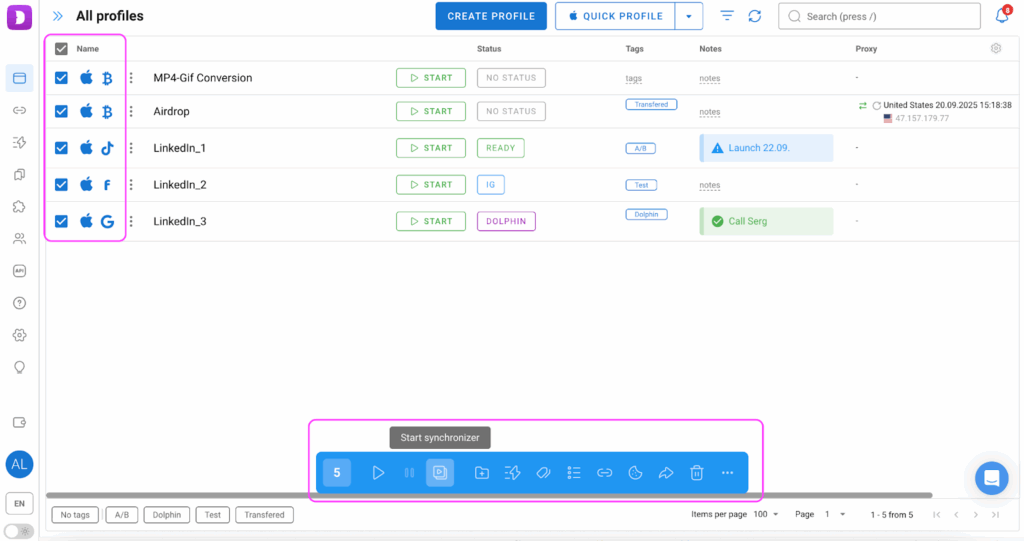The width and height of the screenshot is (1024, 541).
Task: Click the refresh icon beside the filter
Action: click(x=755, y=16)
